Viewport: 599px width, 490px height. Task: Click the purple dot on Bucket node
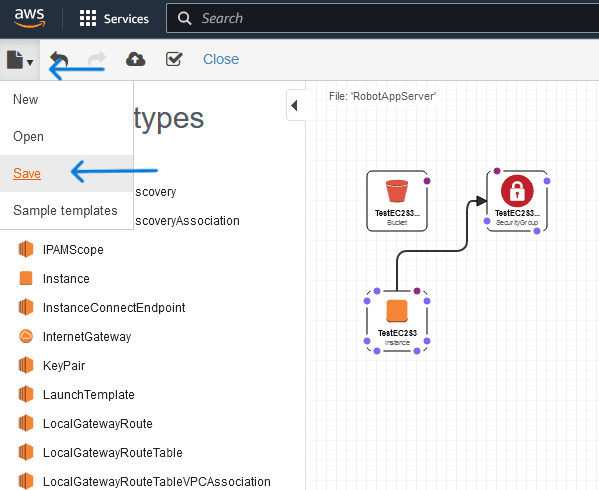(427, 181)
